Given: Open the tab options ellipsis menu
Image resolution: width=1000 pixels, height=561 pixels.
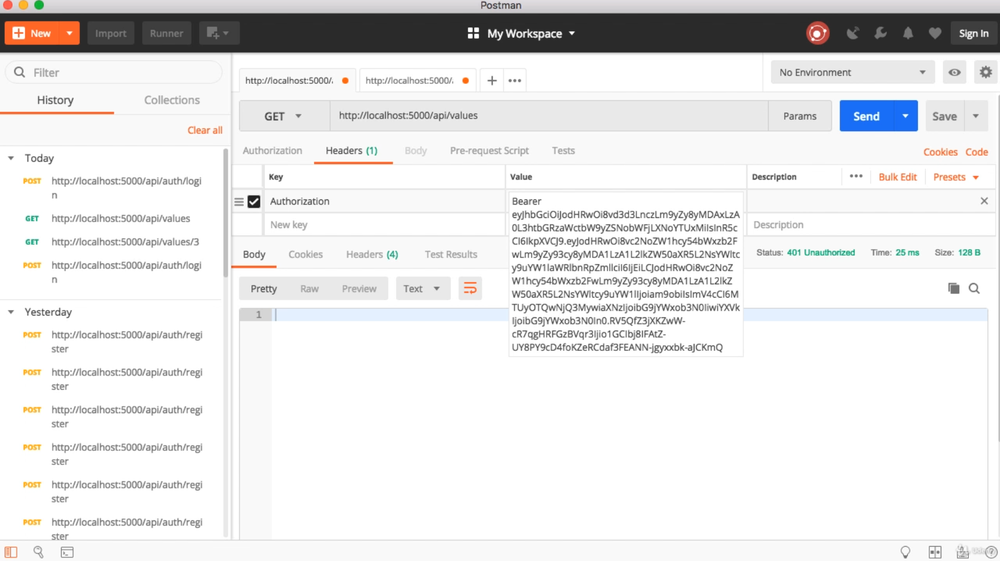Looking at the screenshot, I should [x=515, y=80].
